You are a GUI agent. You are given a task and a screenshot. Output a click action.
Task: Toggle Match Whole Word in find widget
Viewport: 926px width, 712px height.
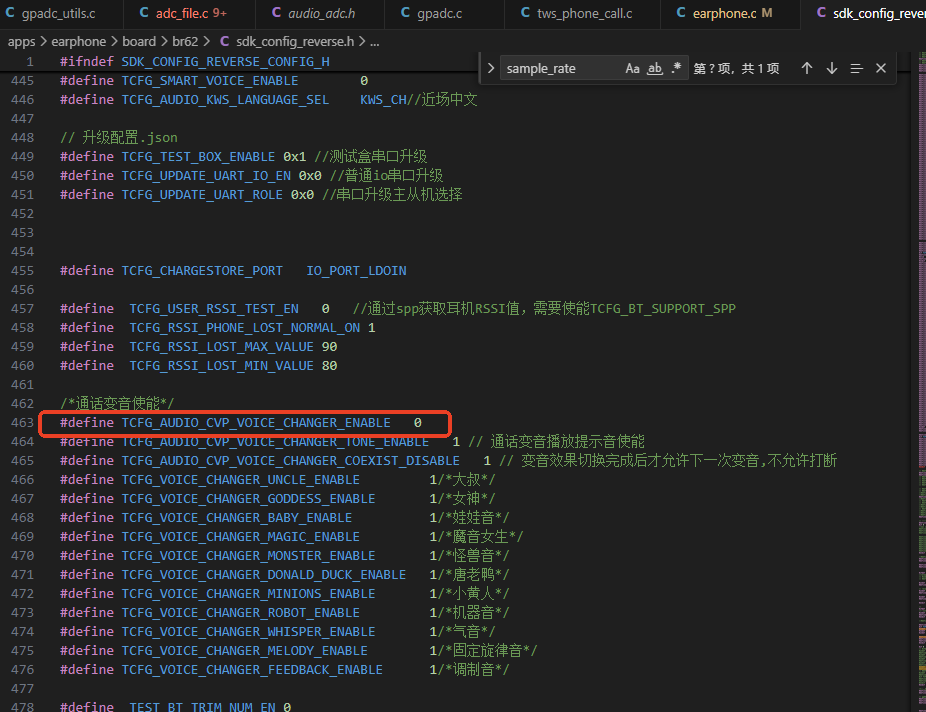click(655, 68)
